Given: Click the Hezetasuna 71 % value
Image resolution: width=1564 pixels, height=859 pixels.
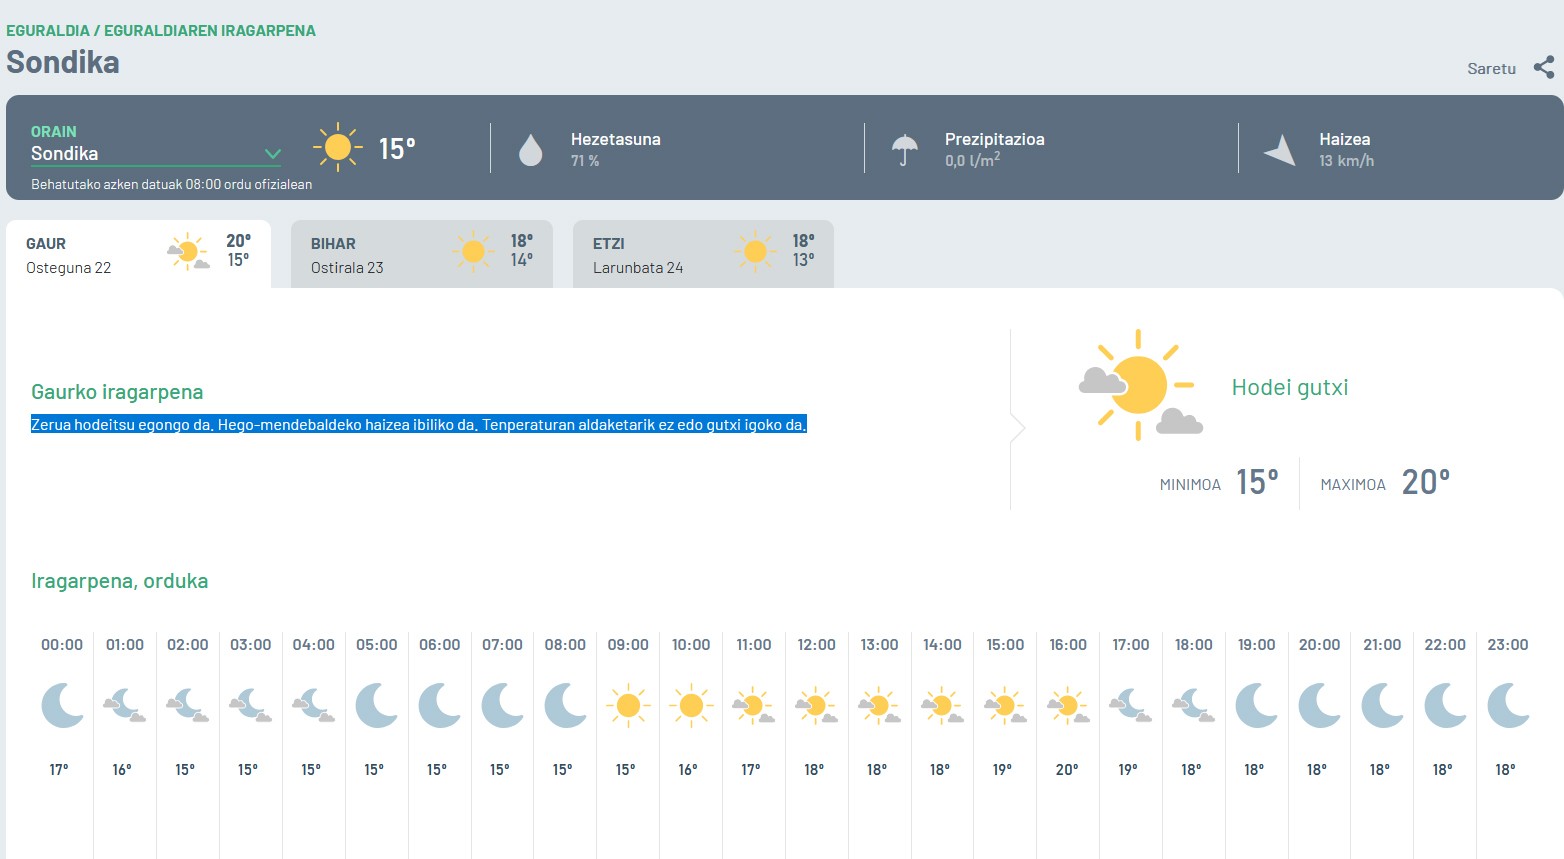Looking at the screenshot, I should pyautogui.click(x=585, y=161).
